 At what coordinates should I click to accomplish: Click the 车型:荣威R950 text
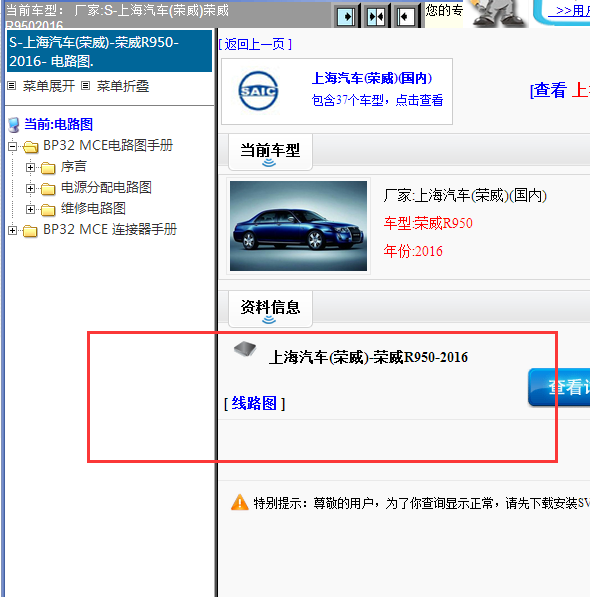428,223
